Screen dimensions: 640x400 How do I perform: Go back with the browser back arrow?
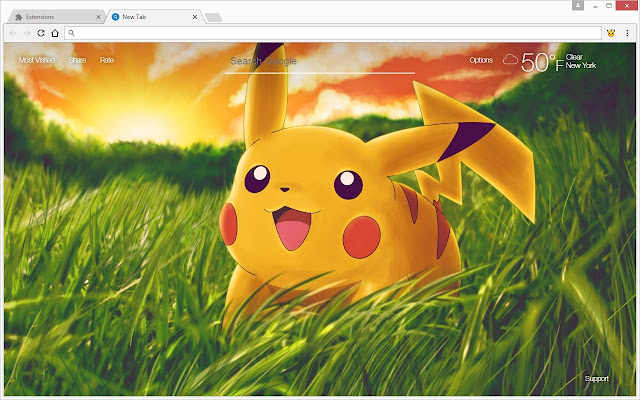(13, 33)
